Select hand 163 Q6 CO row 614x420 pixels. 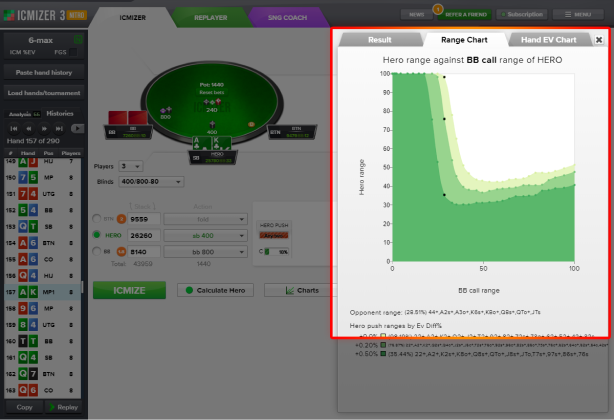point(43,390)
